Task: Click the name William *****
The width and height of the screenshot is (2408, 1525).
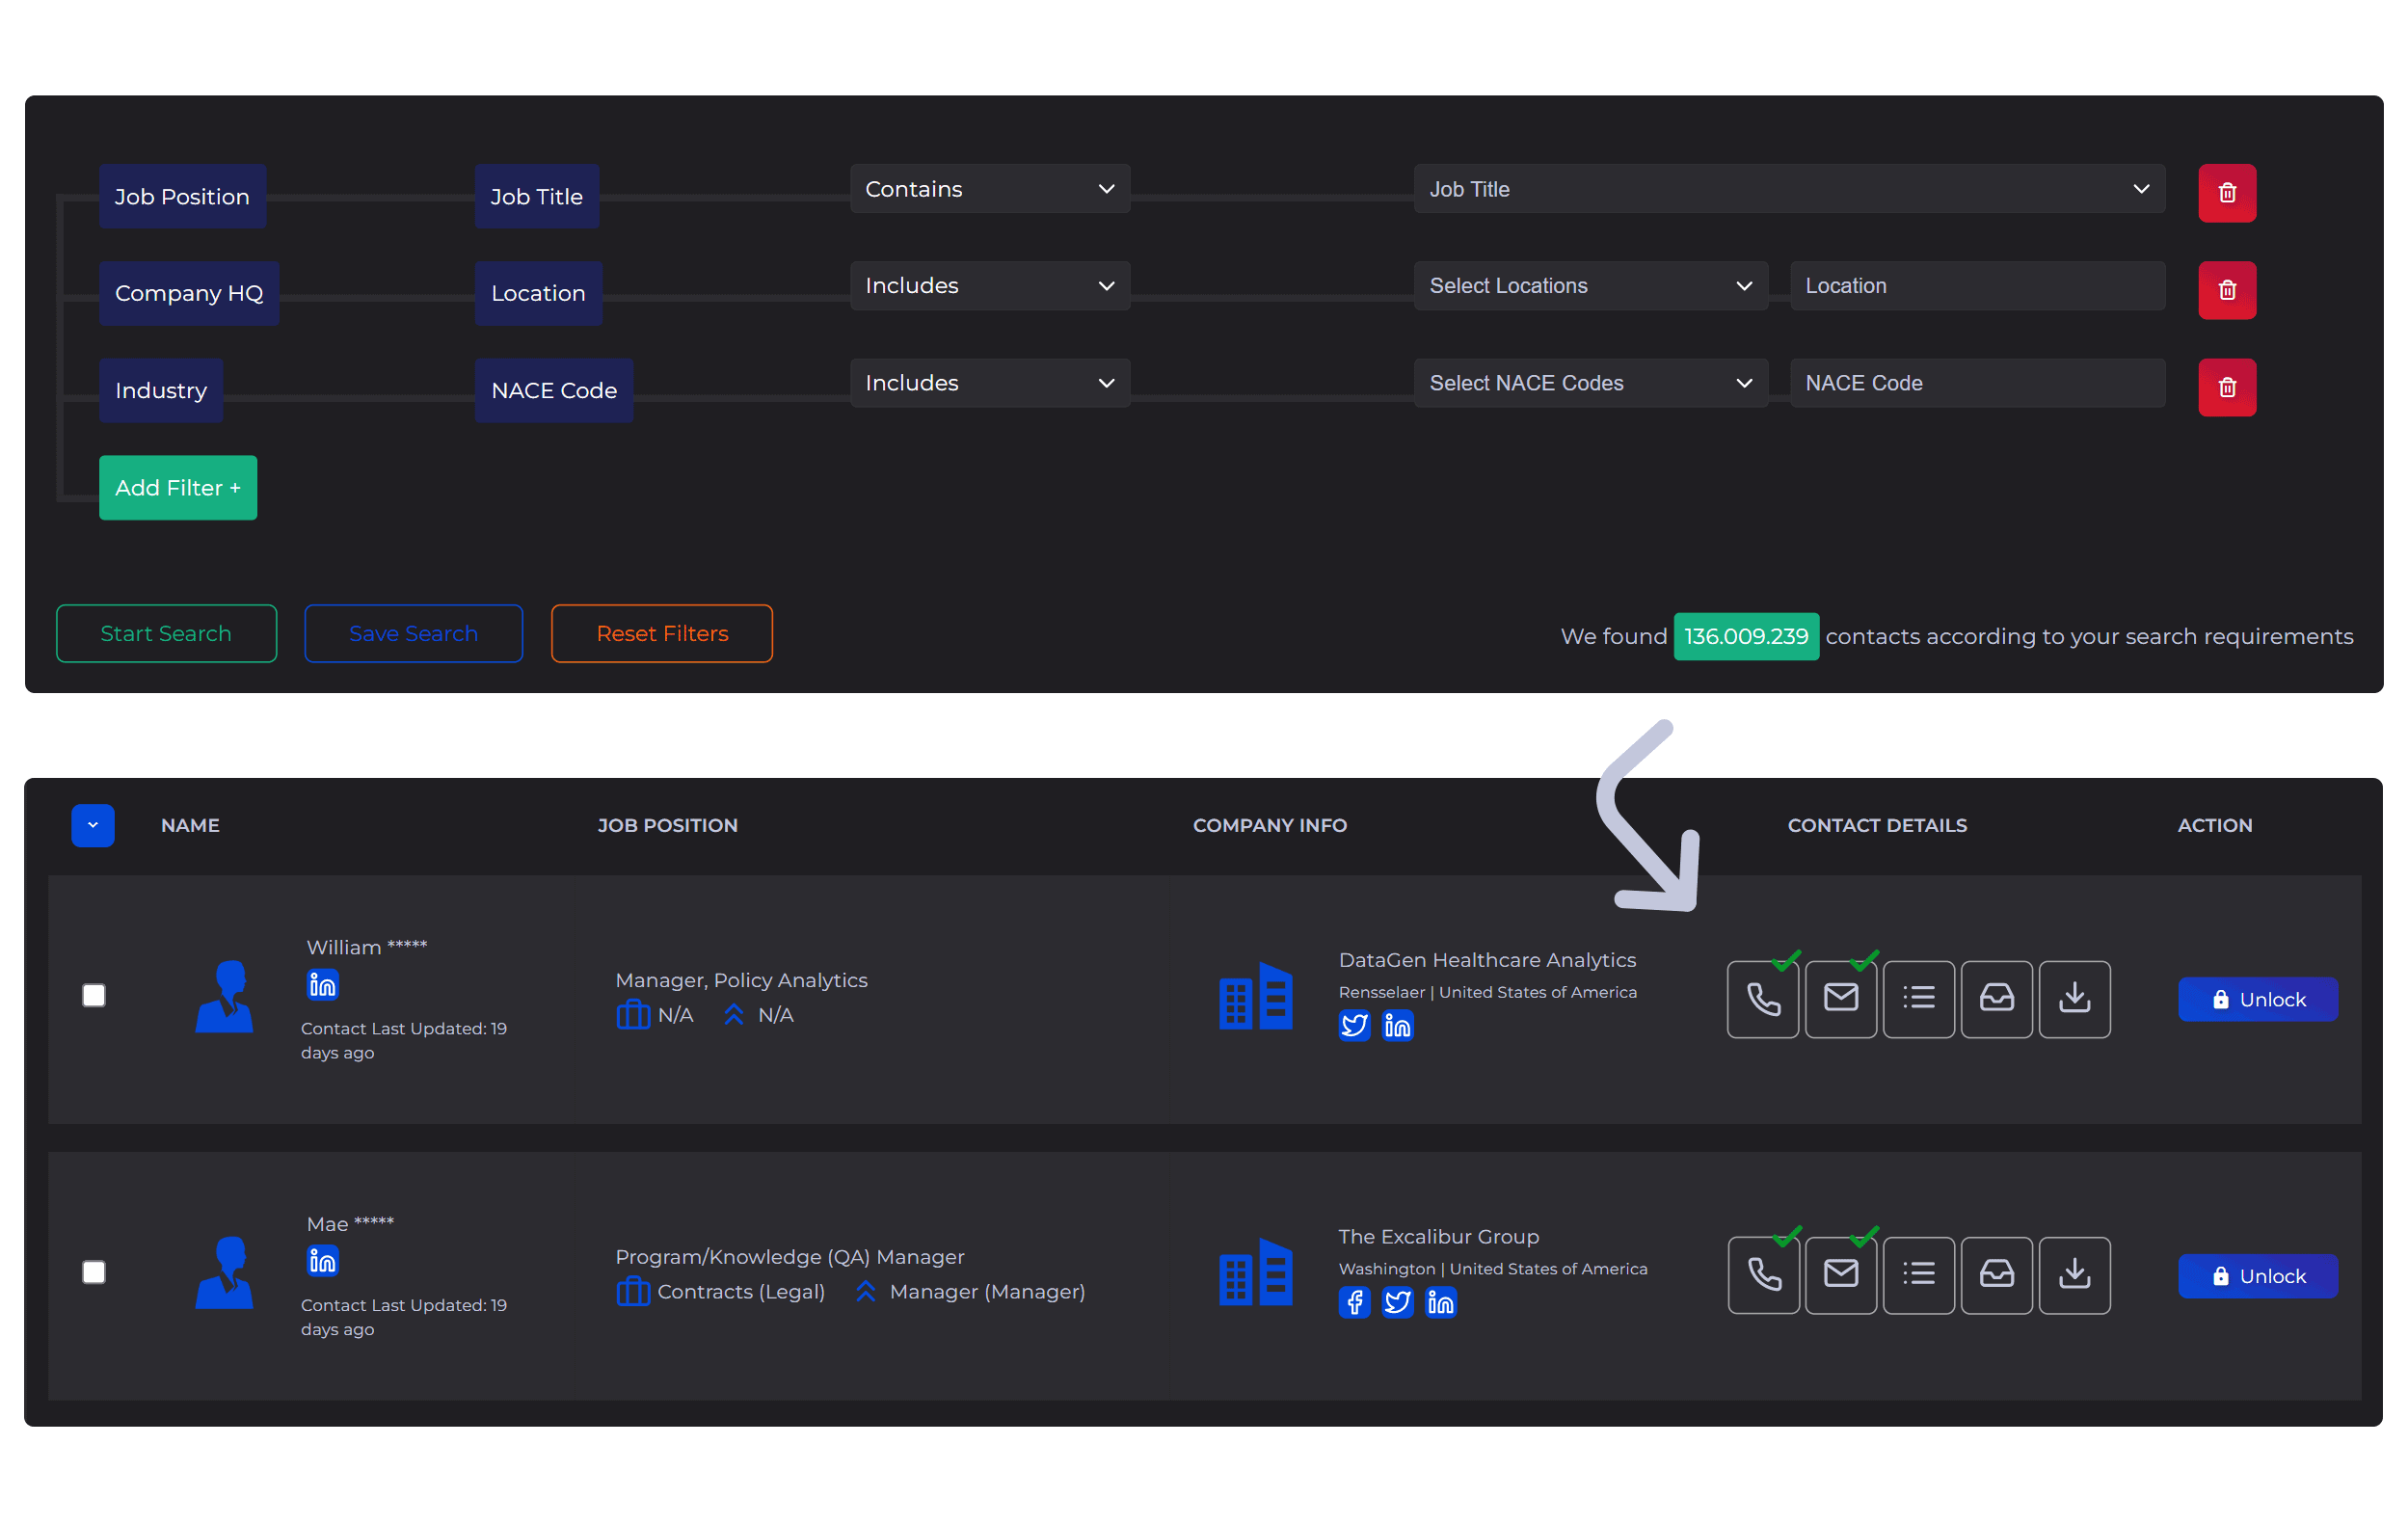Action: pos(366,946)
